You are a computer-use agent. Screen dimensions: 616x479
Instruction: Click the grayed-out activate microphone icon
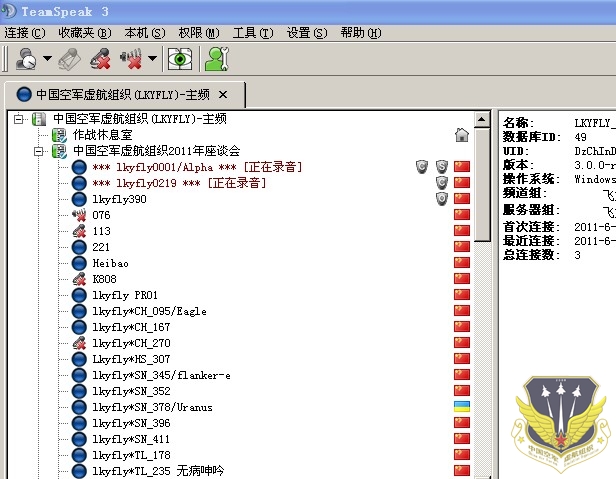click(70, 59)
